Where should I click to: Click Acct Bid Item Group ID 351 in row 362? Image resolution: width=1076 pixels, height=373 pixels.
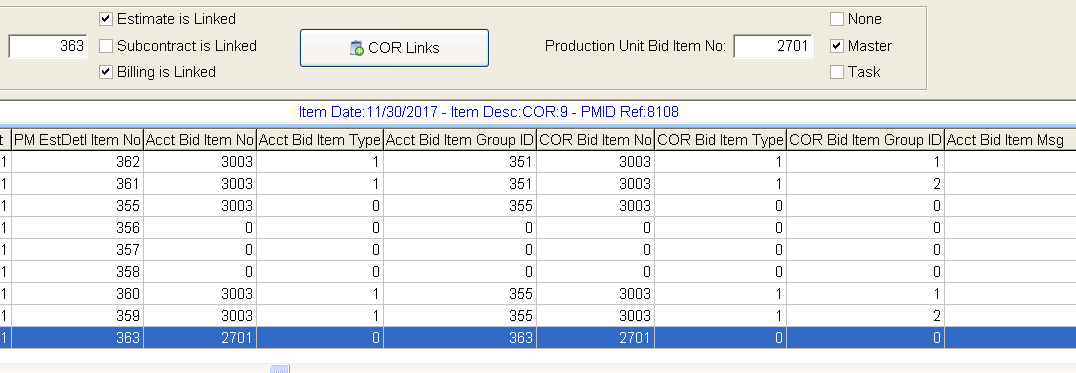(460, 162)
